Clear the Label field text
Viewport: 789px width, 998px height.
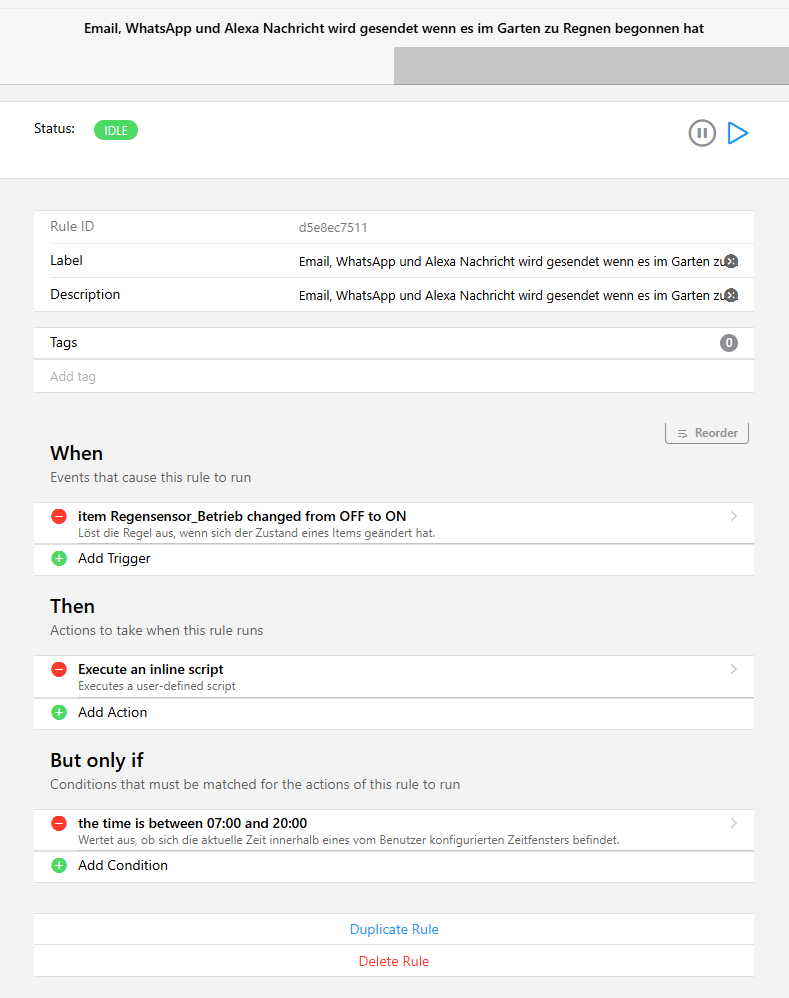click(x=731, y=261)
